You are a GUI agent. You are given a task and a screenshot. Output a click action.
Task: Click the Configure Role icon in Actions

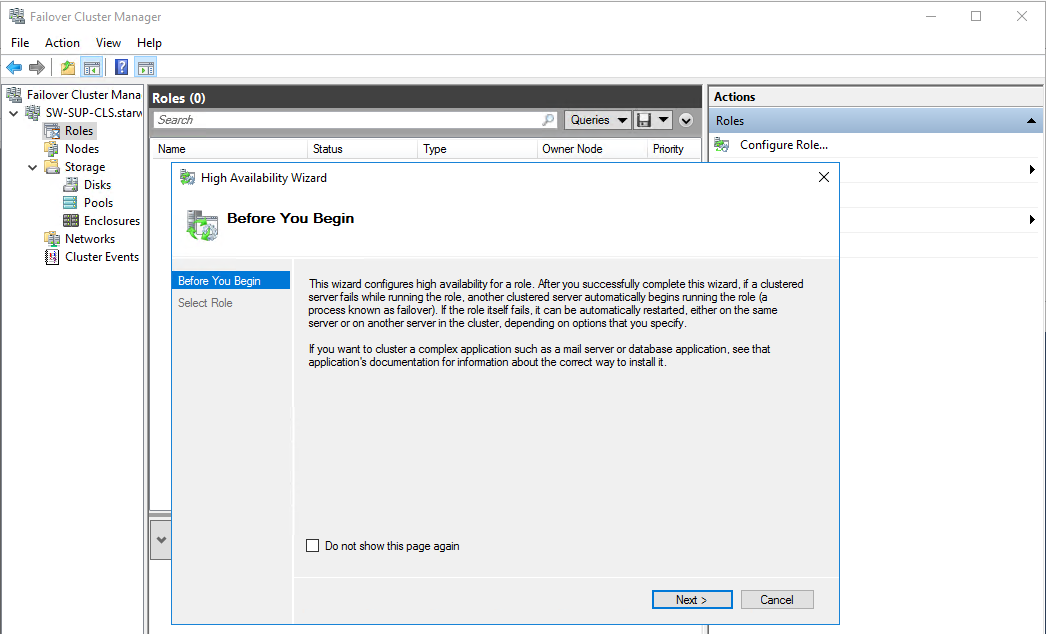(722, 144)
